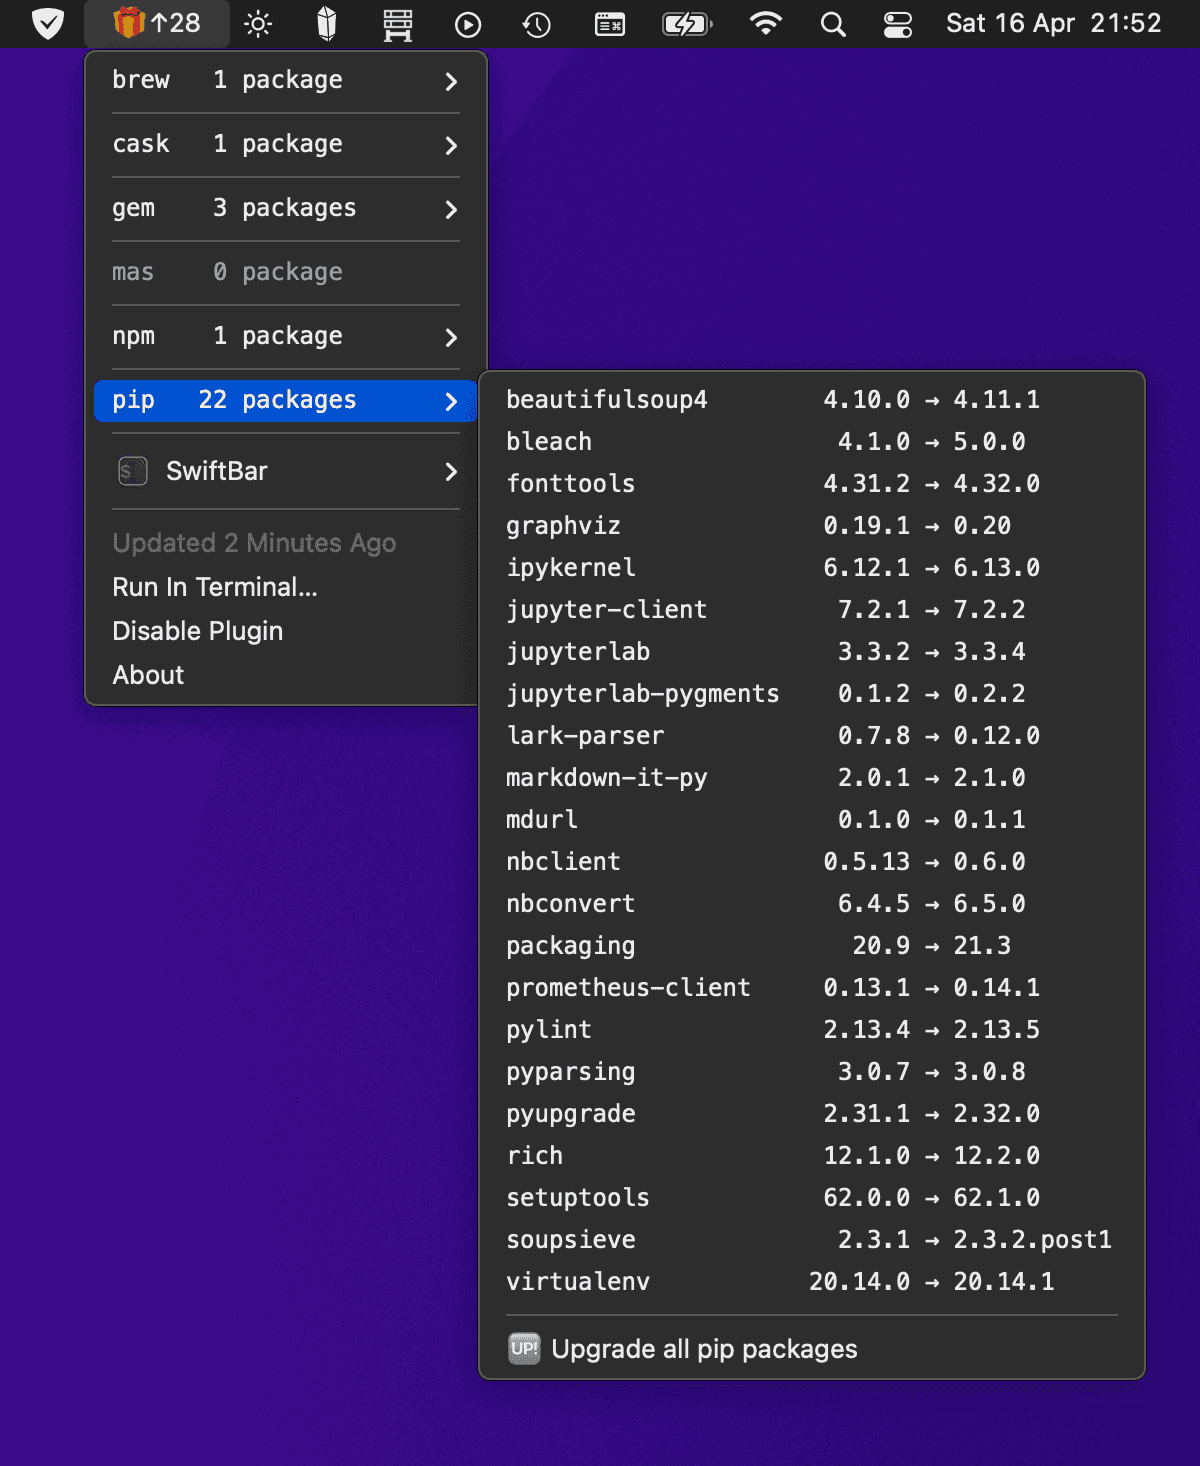The image size is (1200, 1466).
Task: Click the date and time in the menu bar
Action: pos(1055,23)
